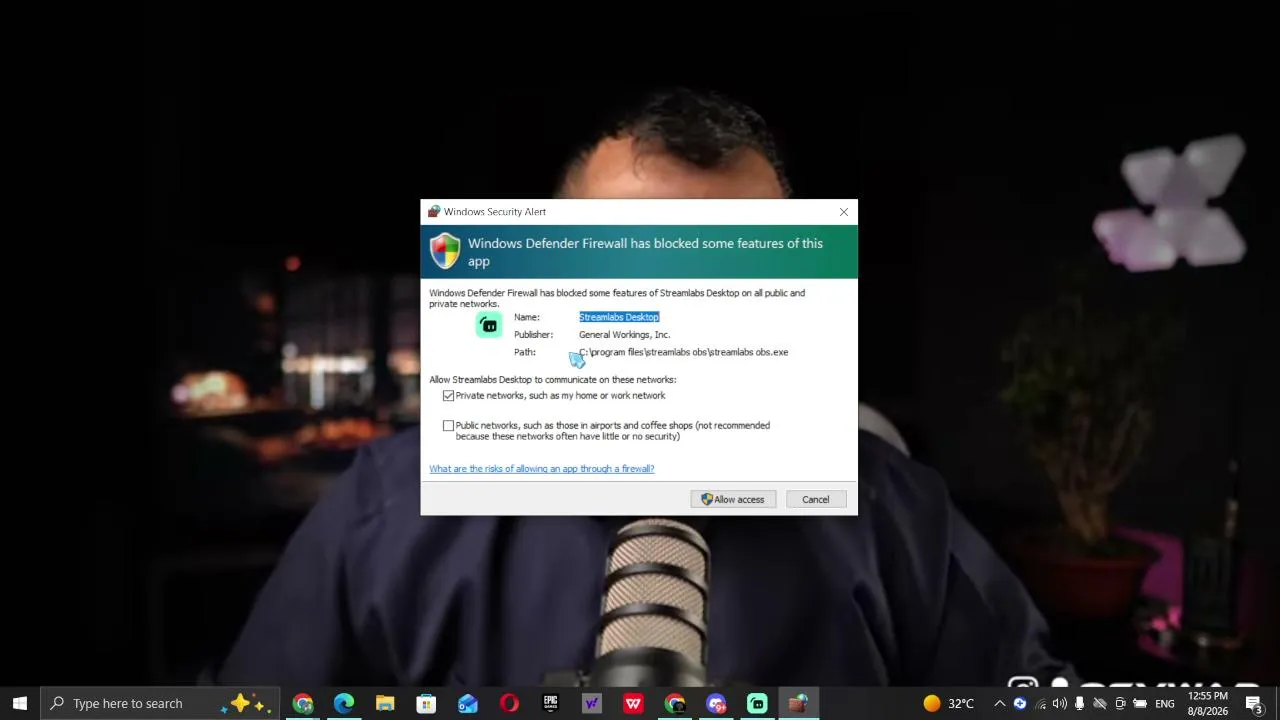
Task: Click the Meet Now camera tray icon
Action: pyautogui.click(x=1120, y=703)
